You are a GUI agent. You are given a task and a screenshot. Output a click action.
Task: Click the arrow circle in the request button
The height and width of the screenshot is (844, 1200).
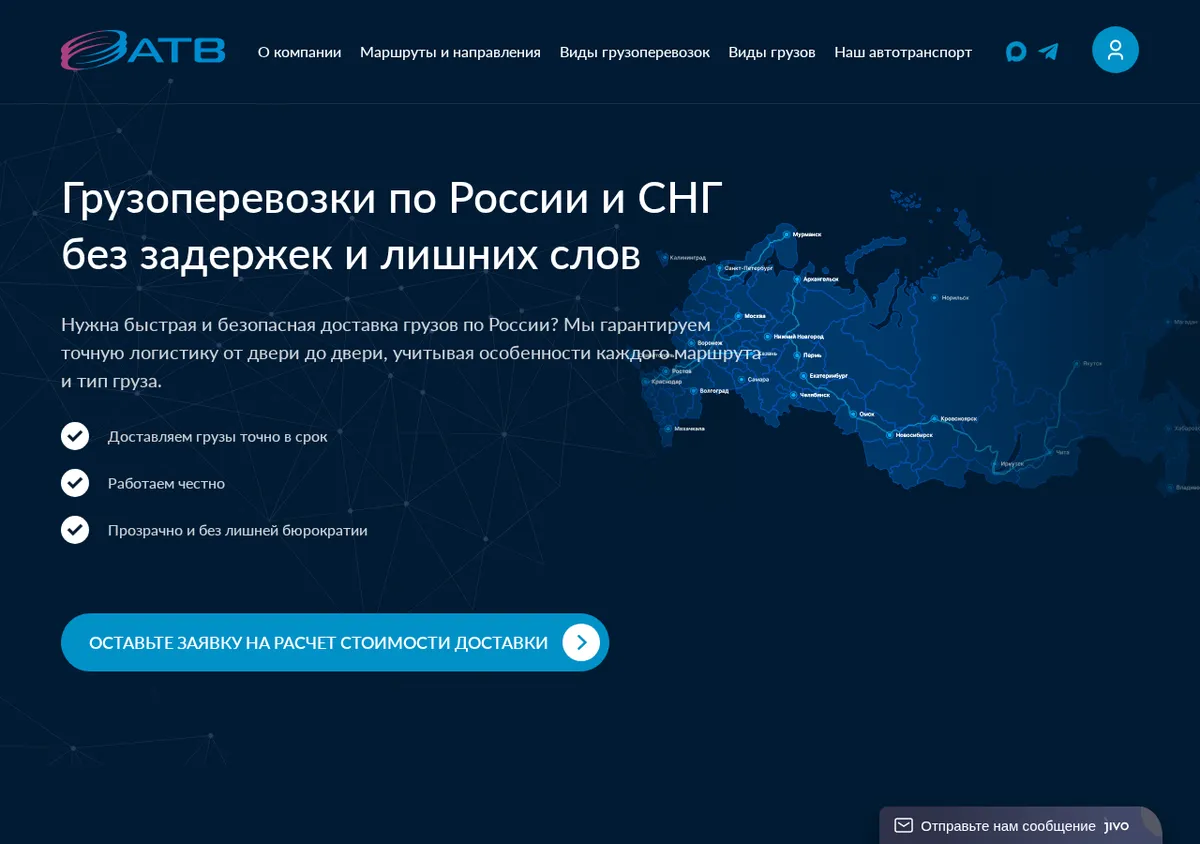[581, 642]
